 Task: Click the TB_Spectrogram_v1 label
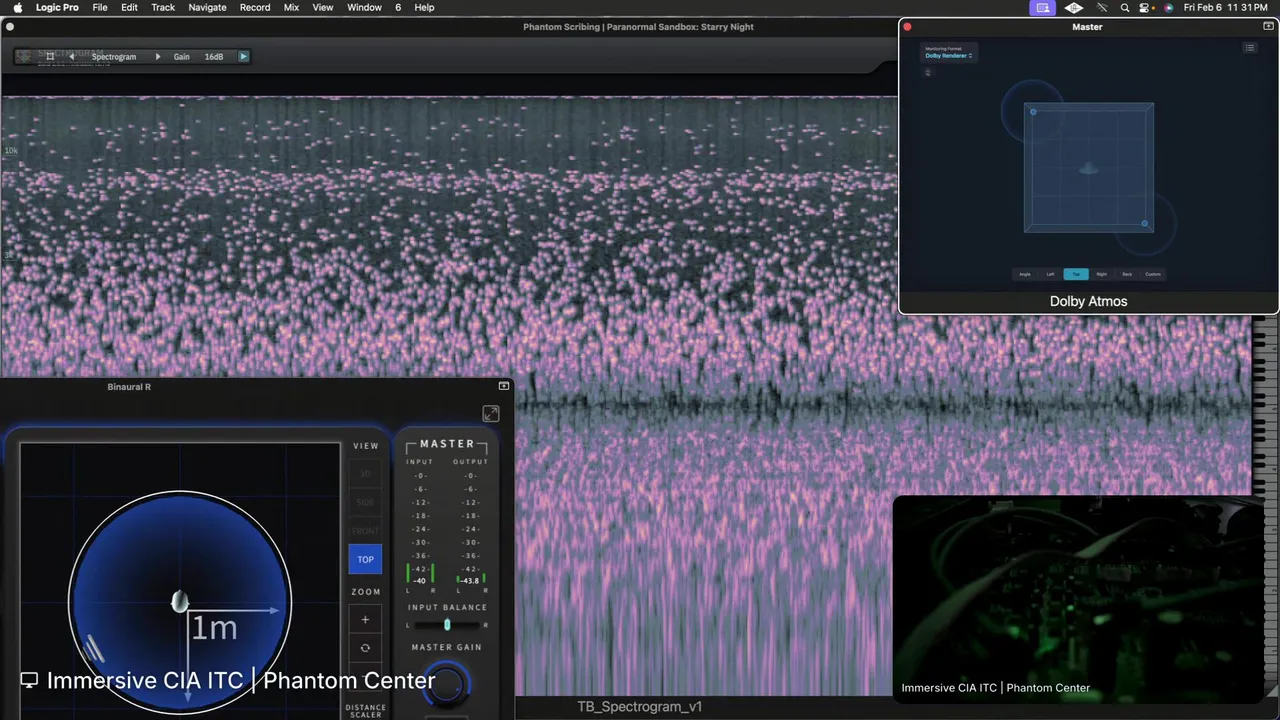coord(640,707)
